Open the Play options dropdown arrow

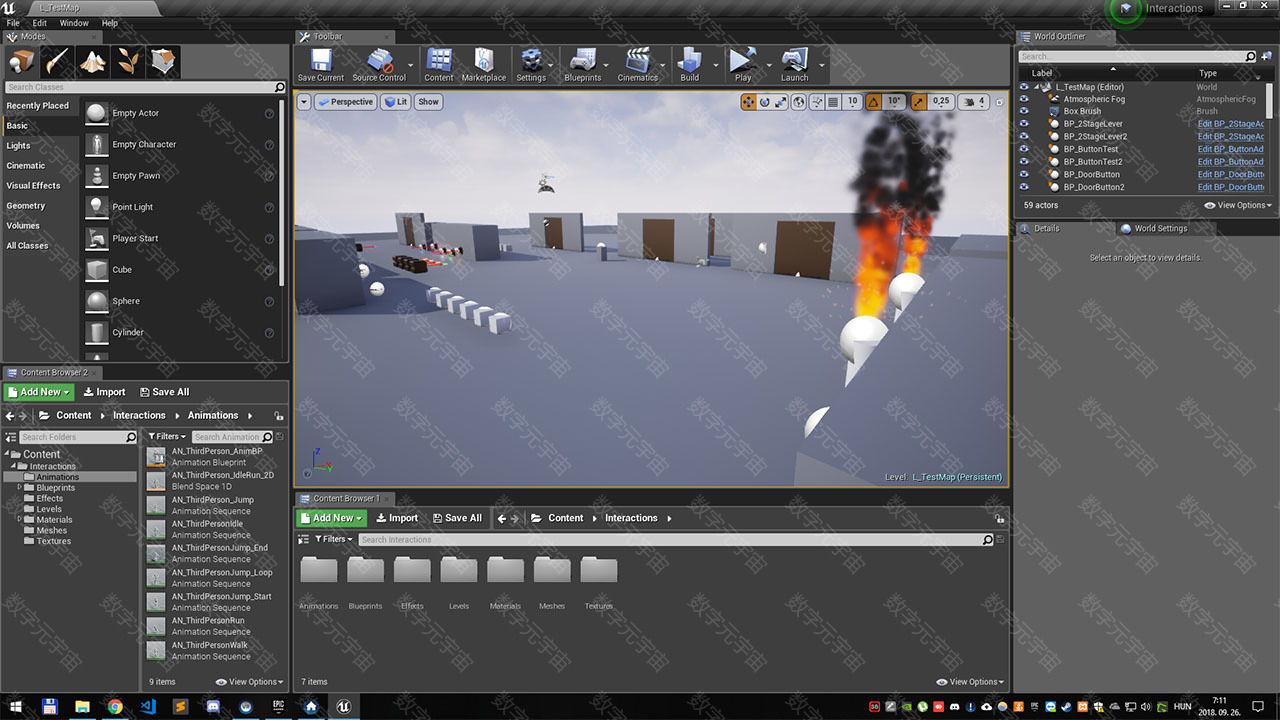pyautogui.click(x=768, y=65)
